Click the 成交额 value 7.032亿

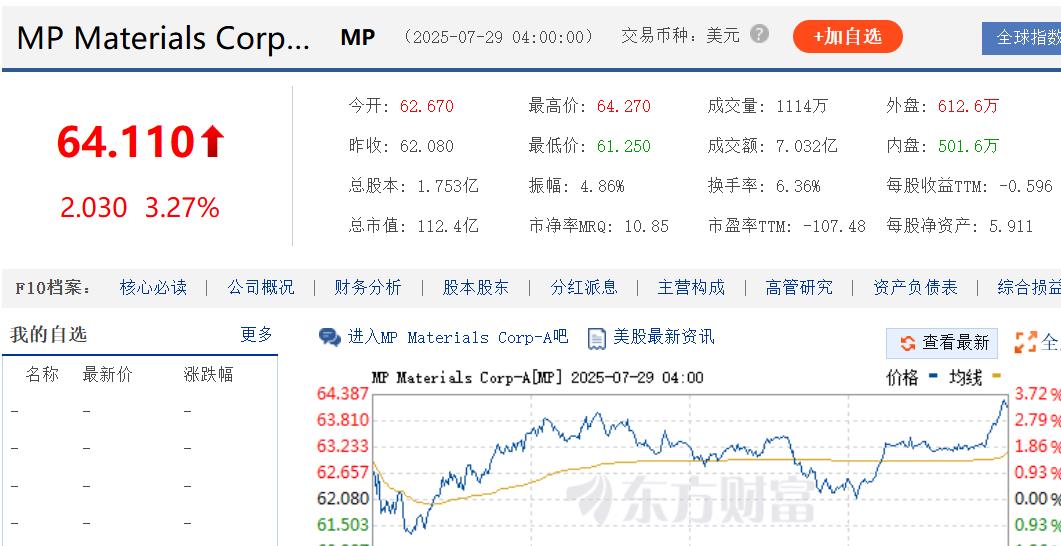point(807,146)
